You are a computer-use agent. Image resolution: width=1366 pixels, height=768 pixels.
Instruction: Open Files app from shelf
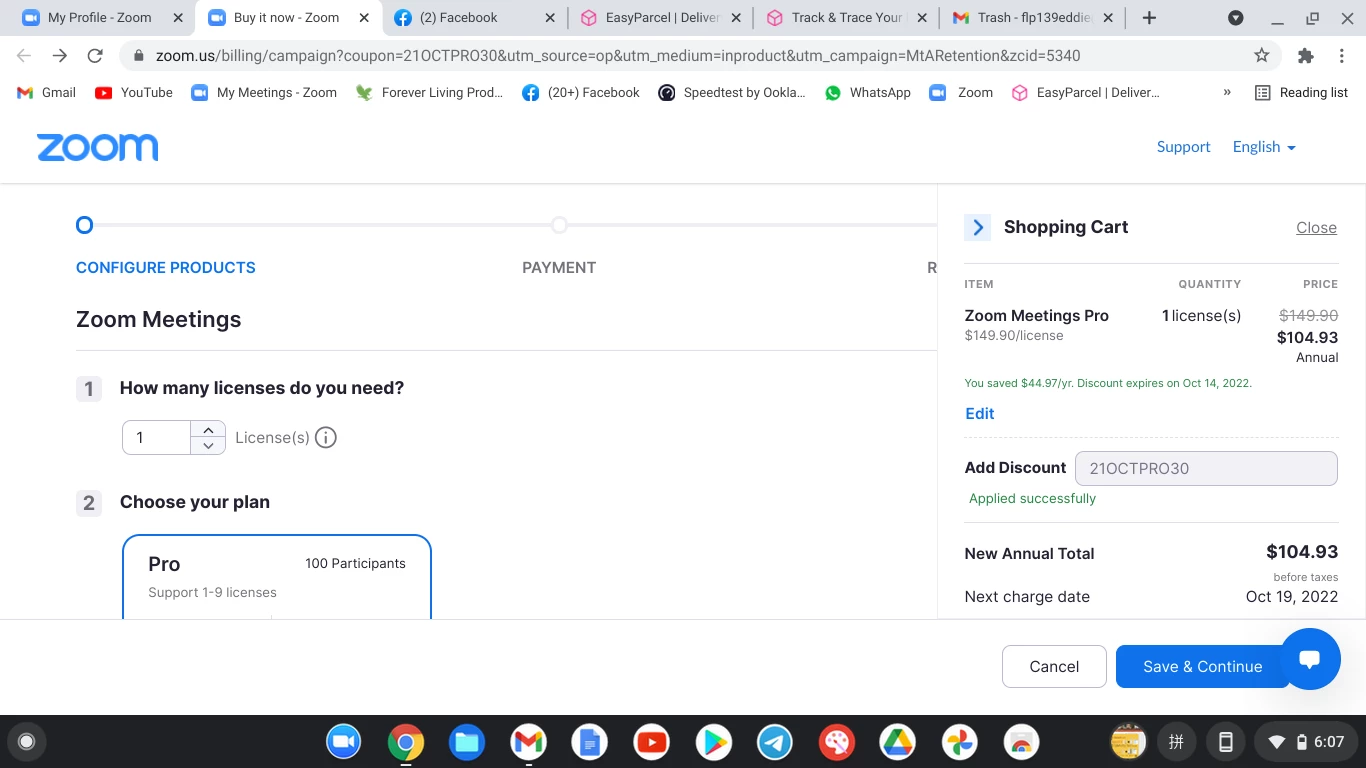[467, 742]
